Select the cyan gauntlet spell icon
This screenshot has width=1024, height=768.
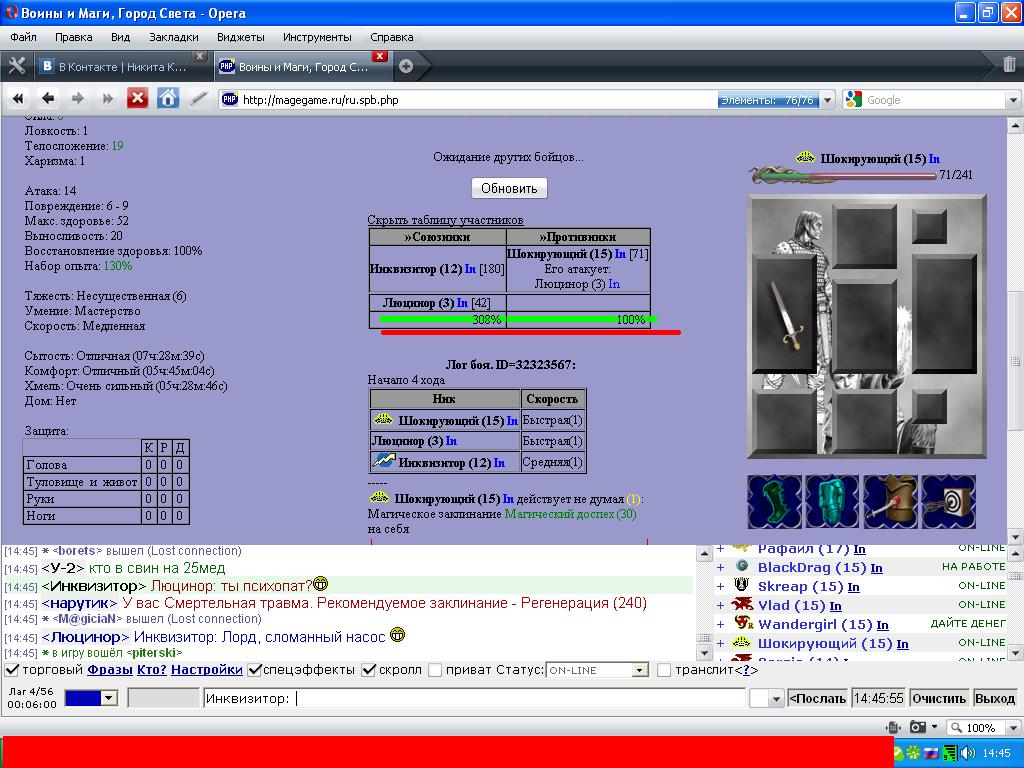[x=832, y=502]
